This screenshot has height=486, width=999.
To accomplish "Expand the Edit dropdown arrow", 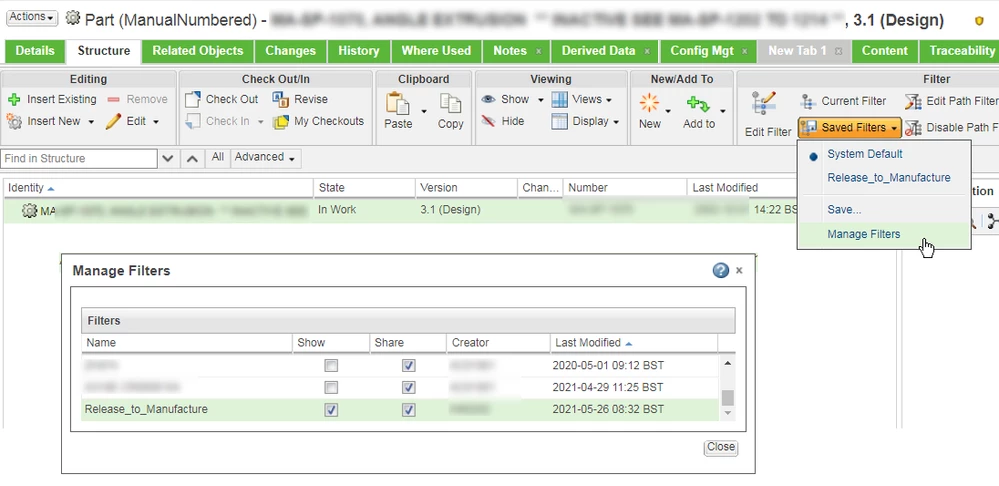I will tap(155, 122).
